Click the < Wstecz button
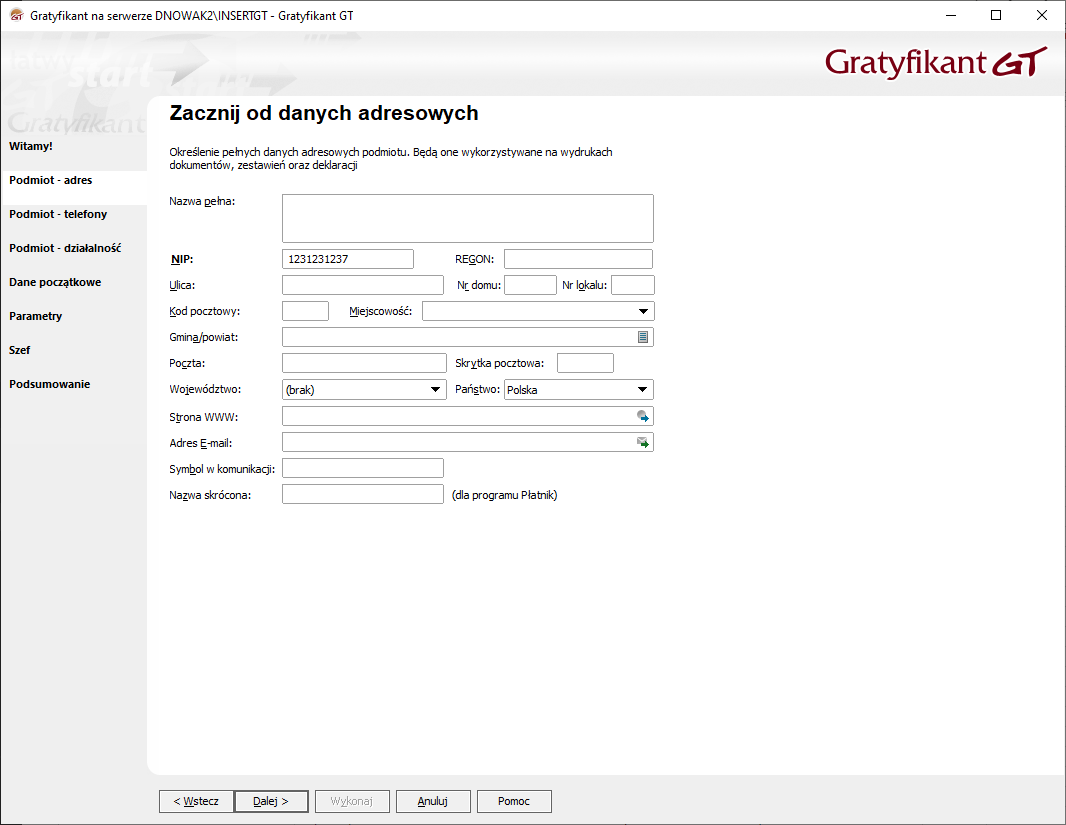The height and width of the screenshot is (825, 1066). pos(196,801)
